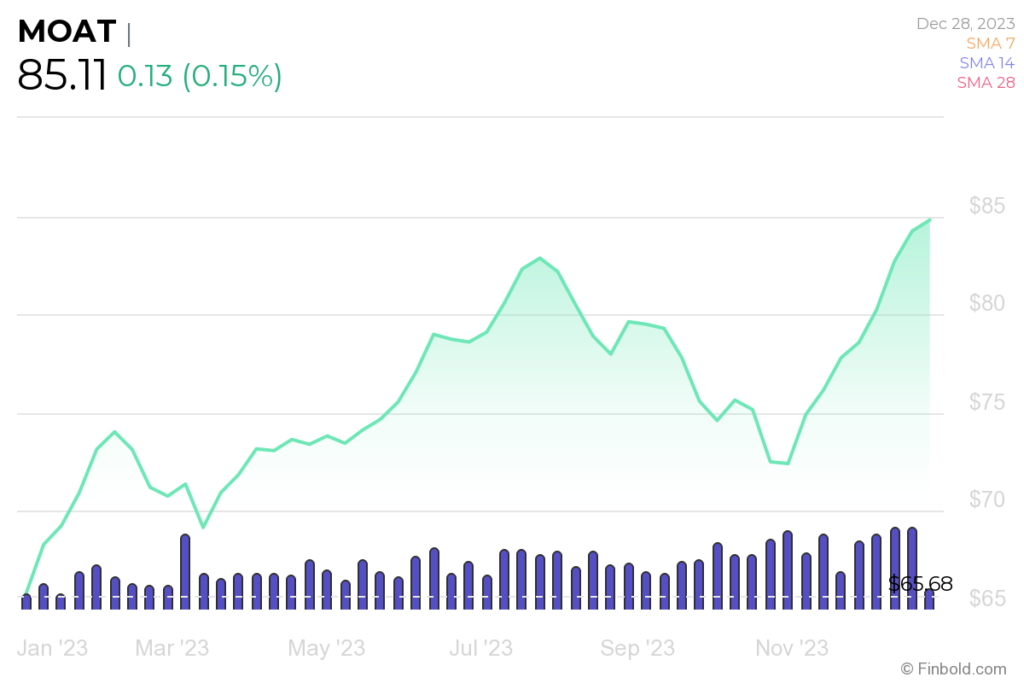Click the $65.68 baseline price label

point(920,584)
